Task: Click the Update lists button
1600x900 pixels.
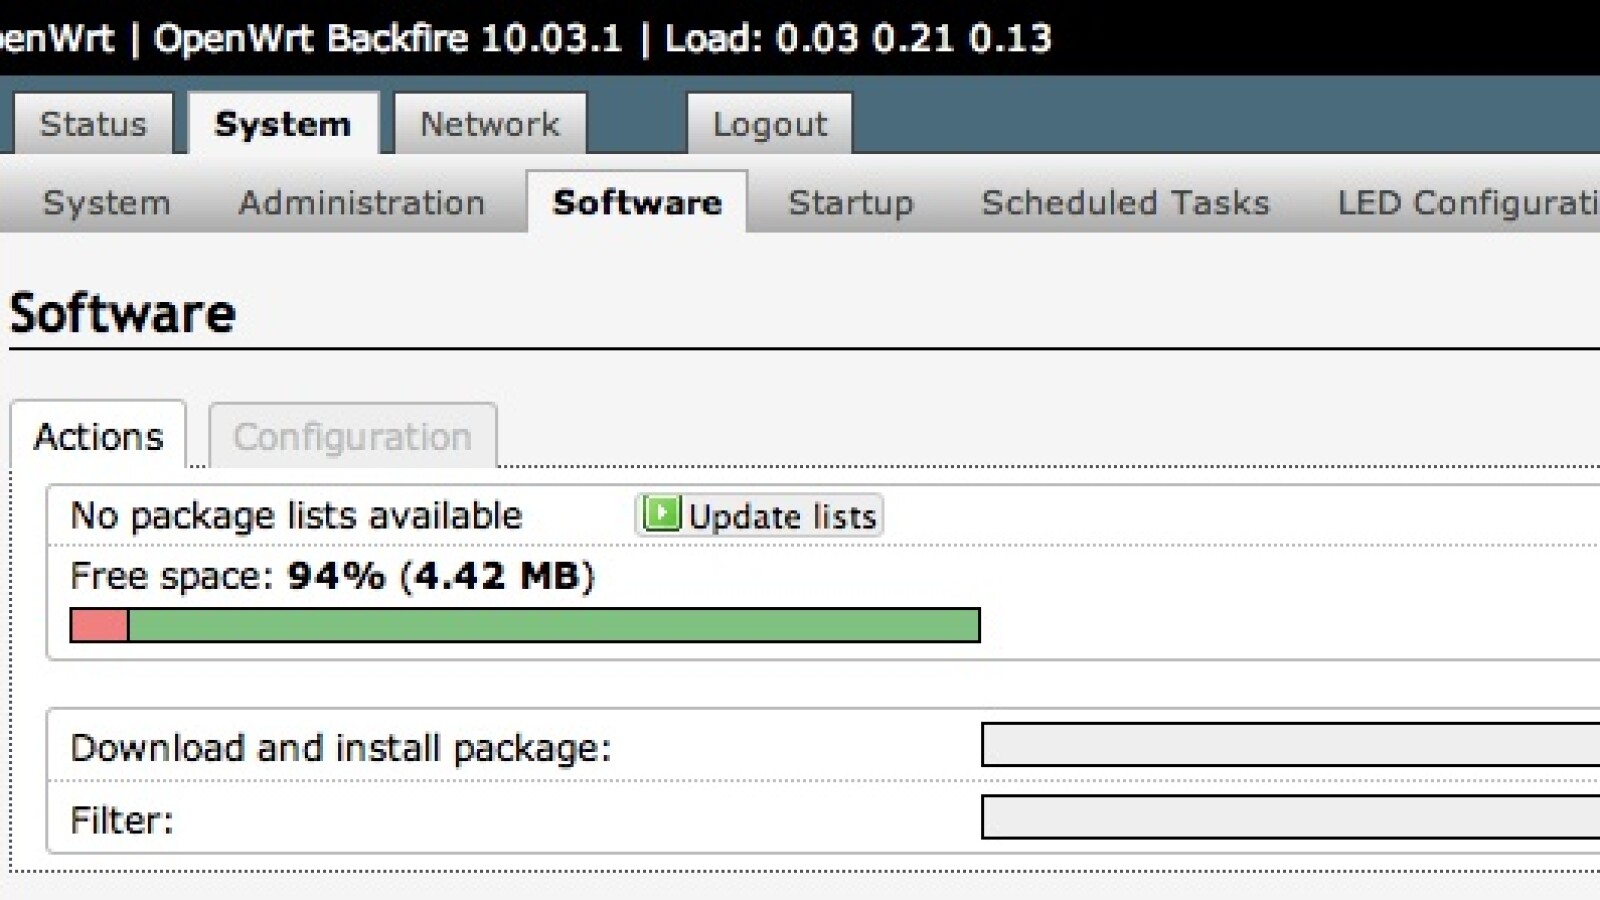Action: [x=759, y=515]
